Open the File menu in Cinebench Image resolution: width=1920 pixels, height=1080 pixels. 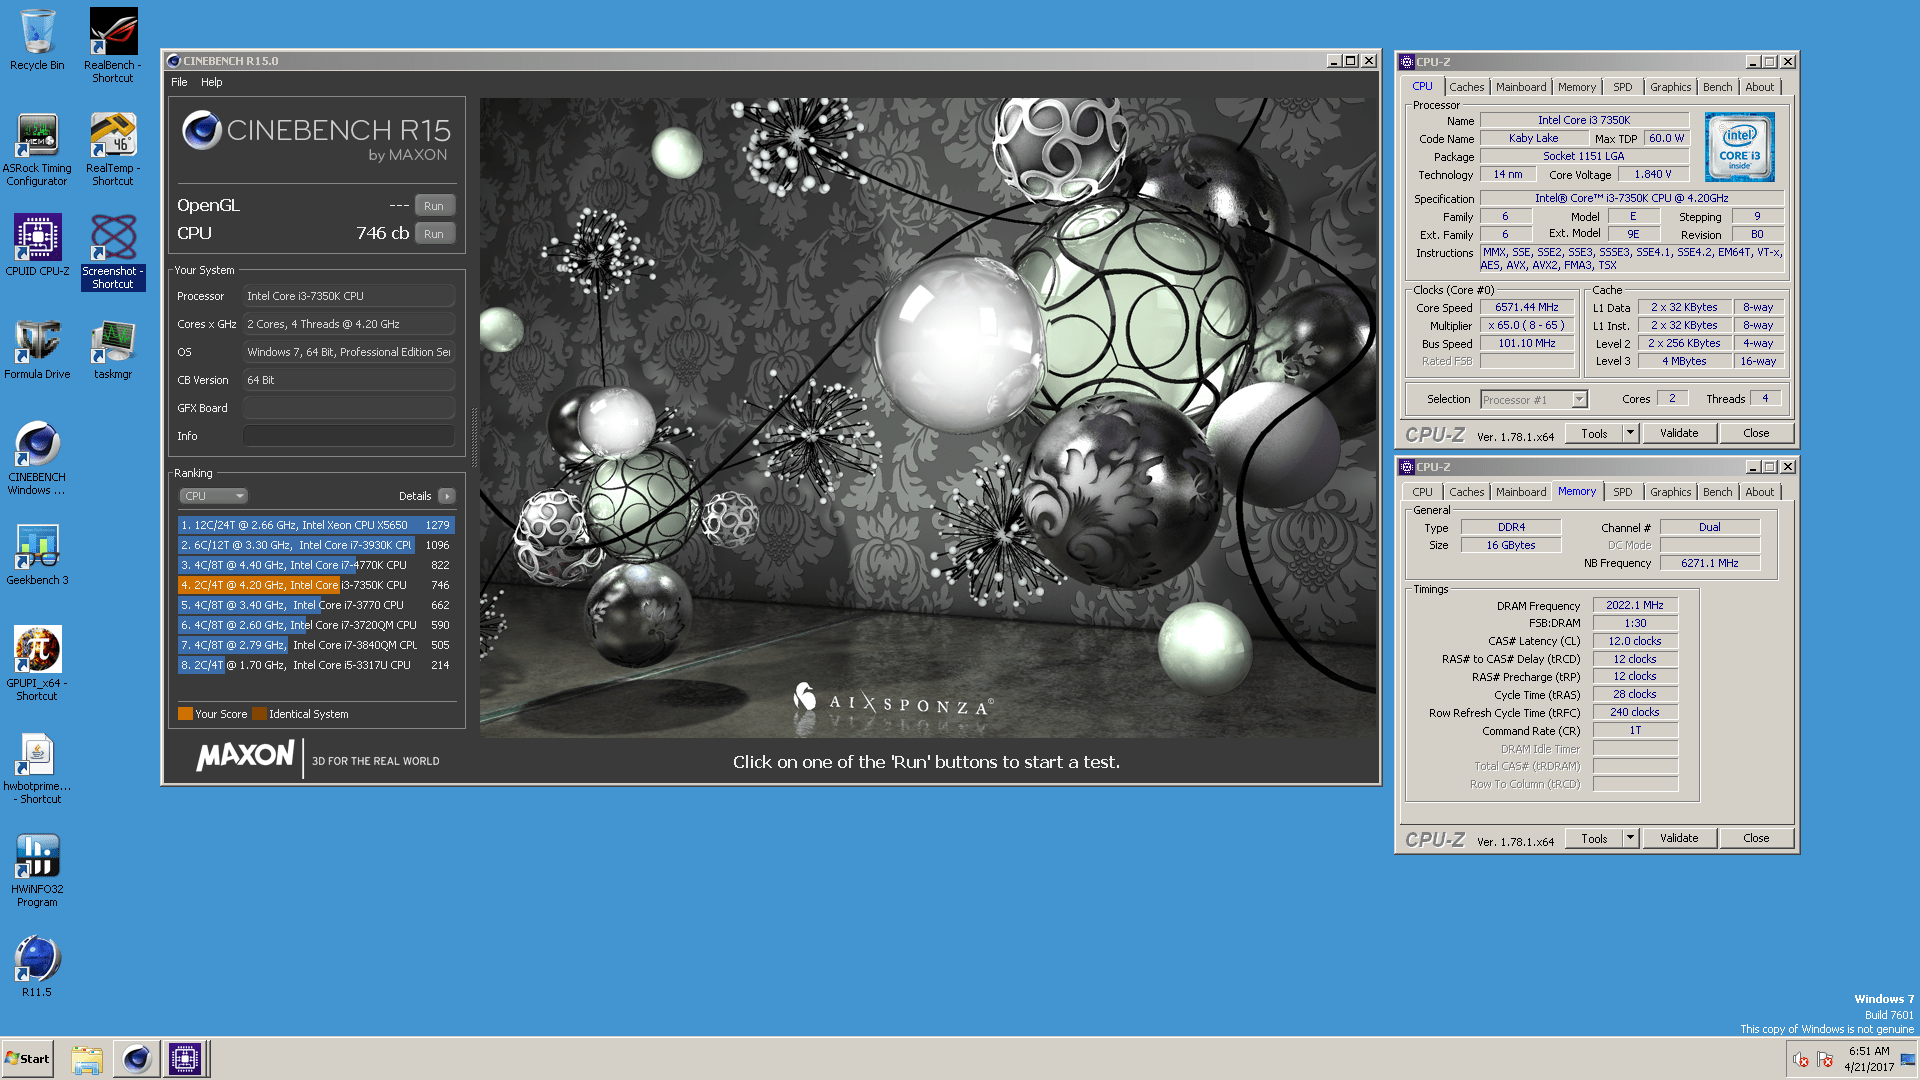[x=179, y=82]
